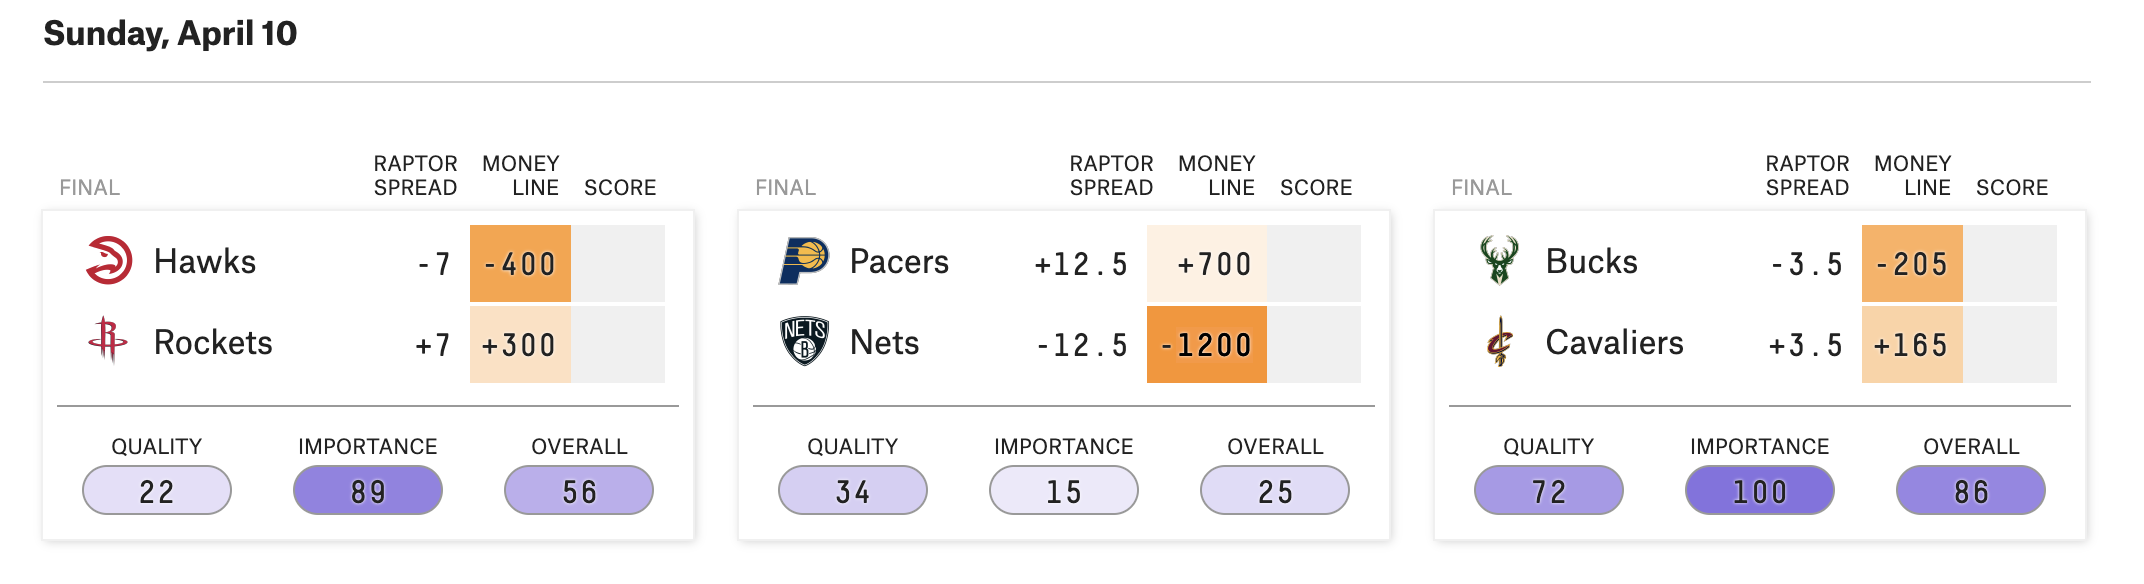Click the Bucks -205 money line cell
This screenshot has height=584, width=2144.
1912,264
